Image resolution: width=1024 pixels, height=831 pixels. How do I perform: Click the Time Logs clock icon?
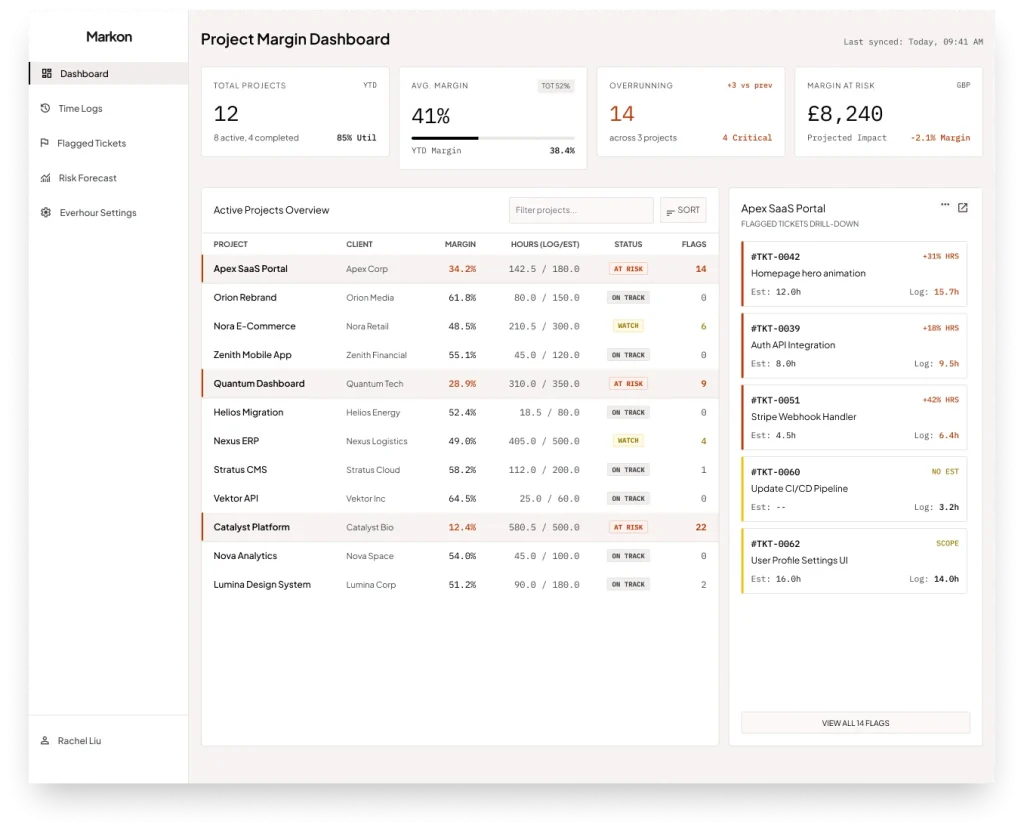point(45,108)
